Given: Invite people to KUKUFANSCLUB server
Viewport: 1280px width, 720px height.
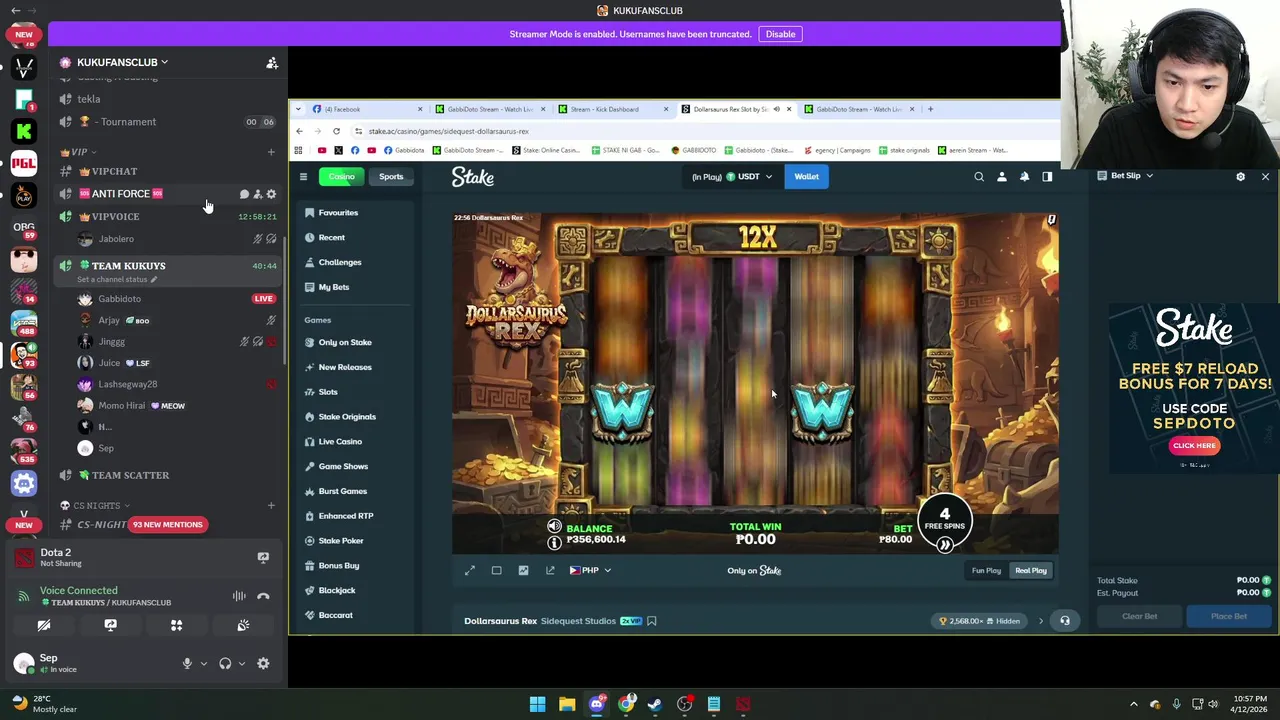Looking at the screenshot, I should (x=272, y=62).
